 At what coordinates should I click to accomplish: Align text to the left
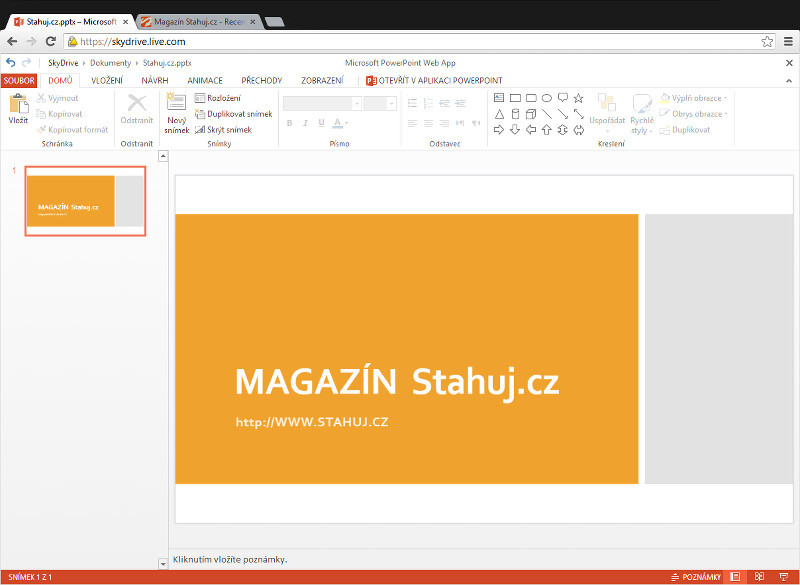(x=412, y=123)
